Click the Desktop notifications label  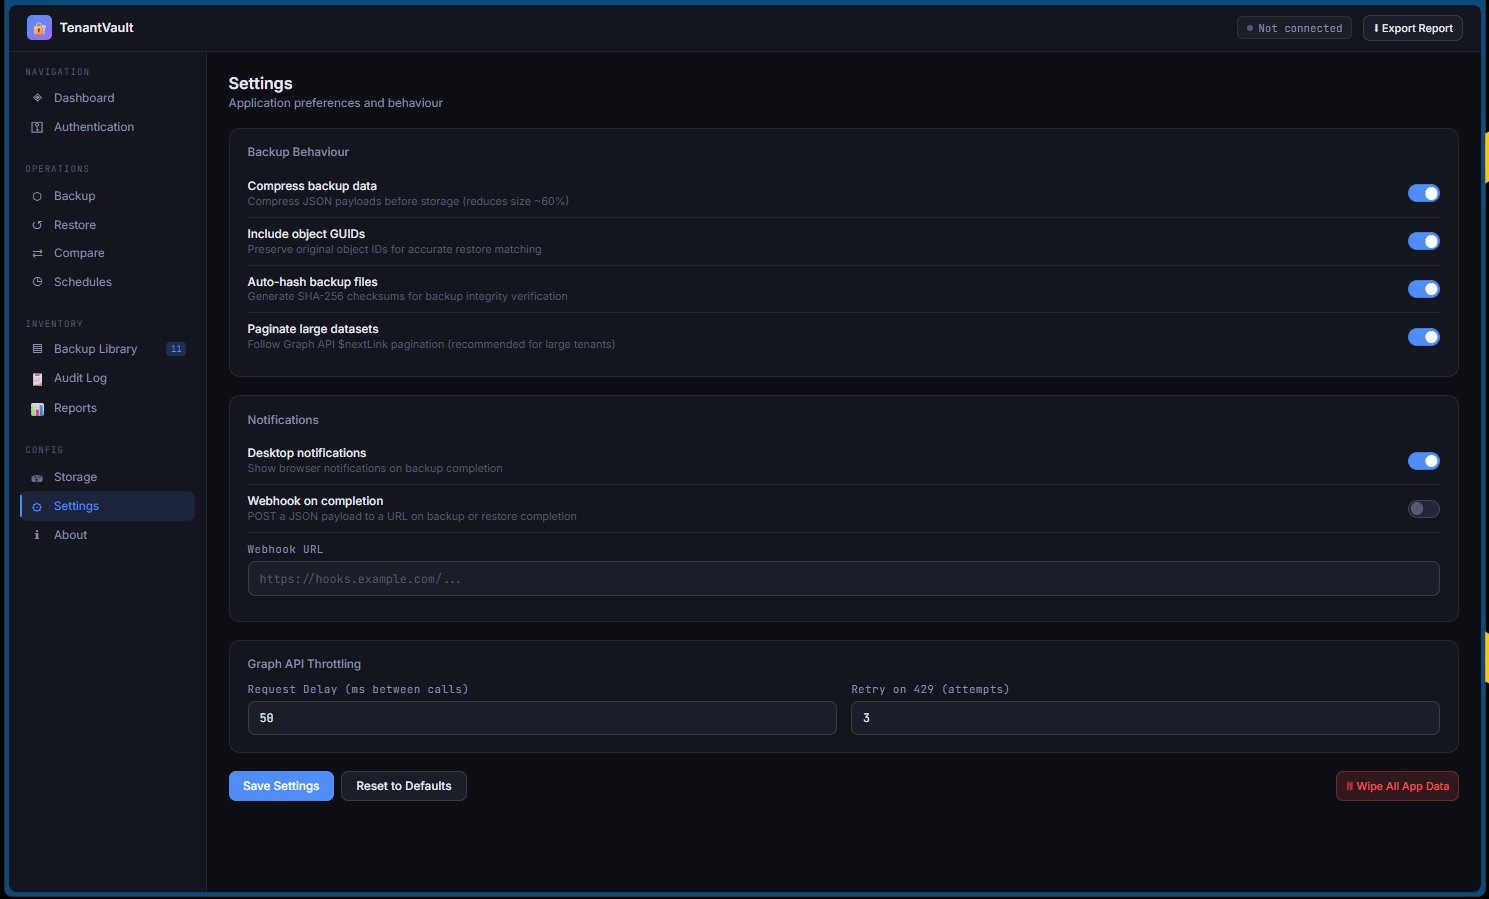point(307,453)
